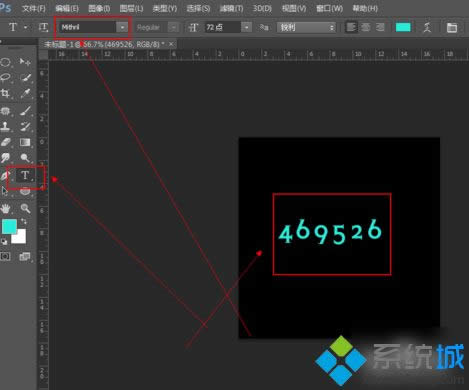
Task: Open the 3D(D) menu
Action: 262,8
